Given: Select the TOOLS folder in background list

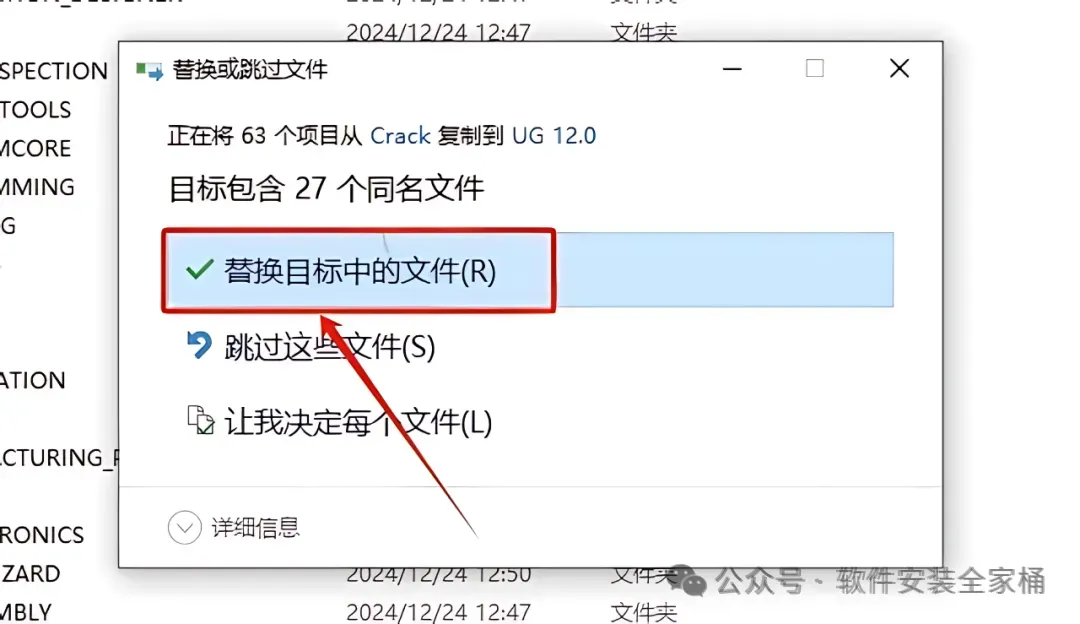Looking at the screenshot, I should [x=35, y=110].
